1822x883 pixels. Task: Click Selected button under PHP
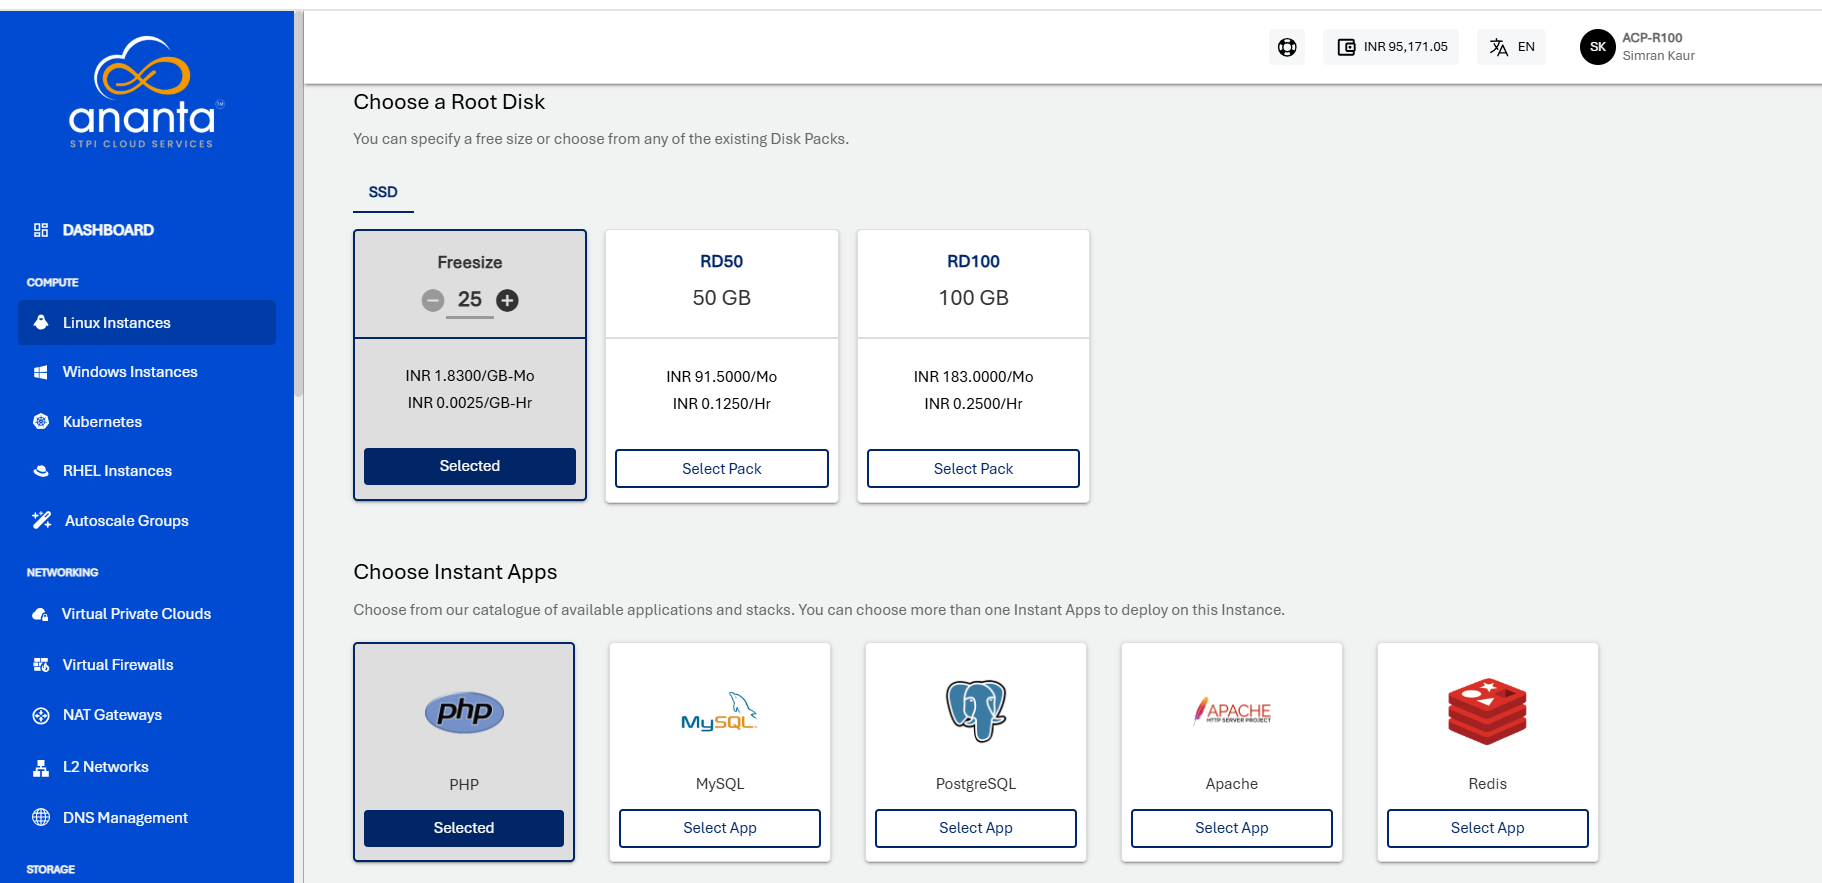click(464, 828)
